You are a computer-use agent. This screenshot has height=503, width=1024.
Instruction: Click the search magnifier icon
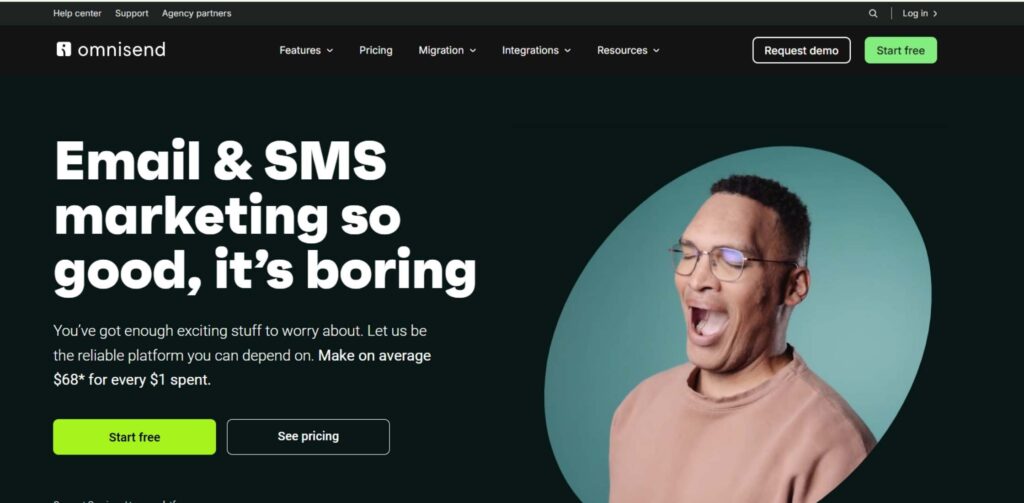point(873,13)
